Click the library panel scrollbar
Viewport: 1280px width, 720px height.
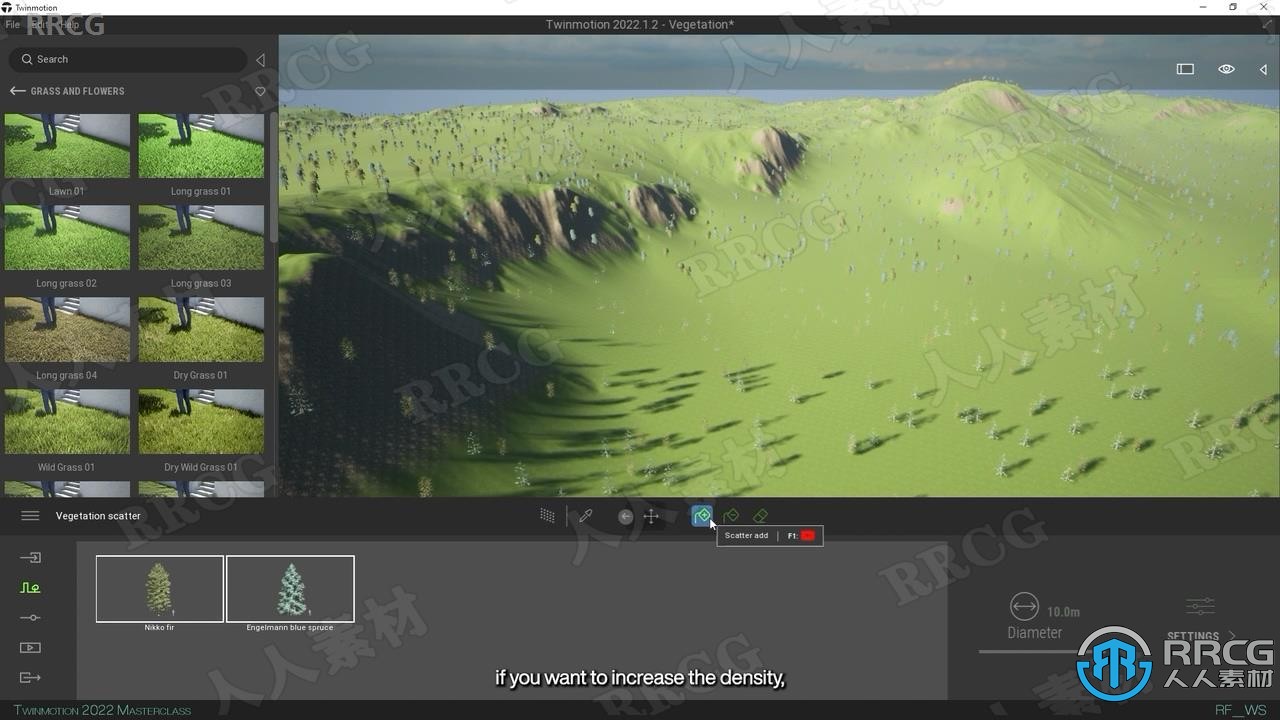pyautogui.click(x=273, y=177)
